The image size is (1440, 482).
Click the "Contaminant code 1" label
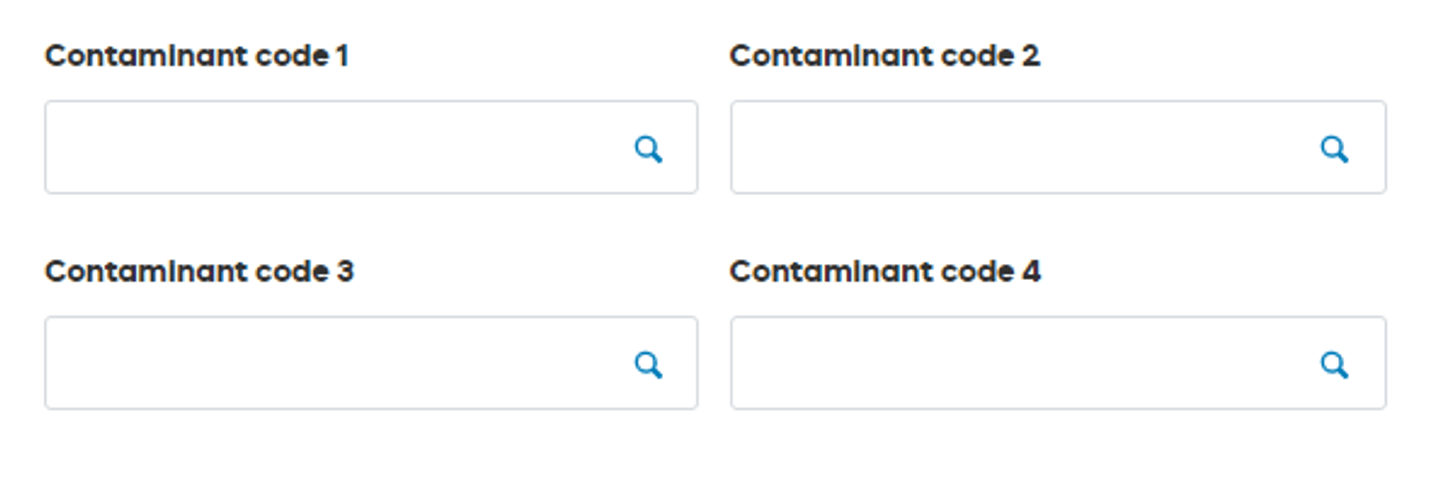coord(197,56)
